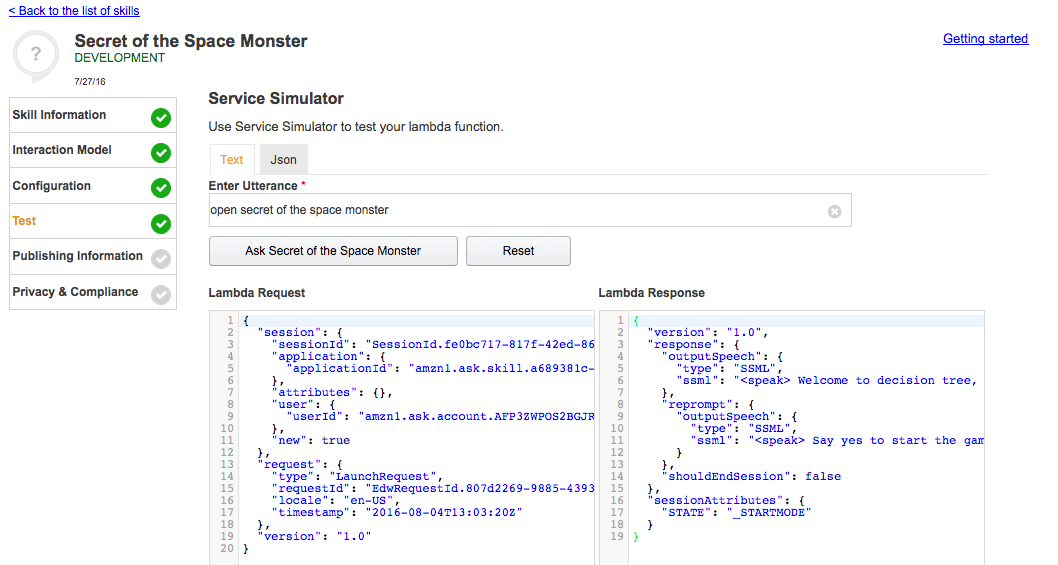
Task: Open the Privacy & Compliance section
Action: coord(75,292)
